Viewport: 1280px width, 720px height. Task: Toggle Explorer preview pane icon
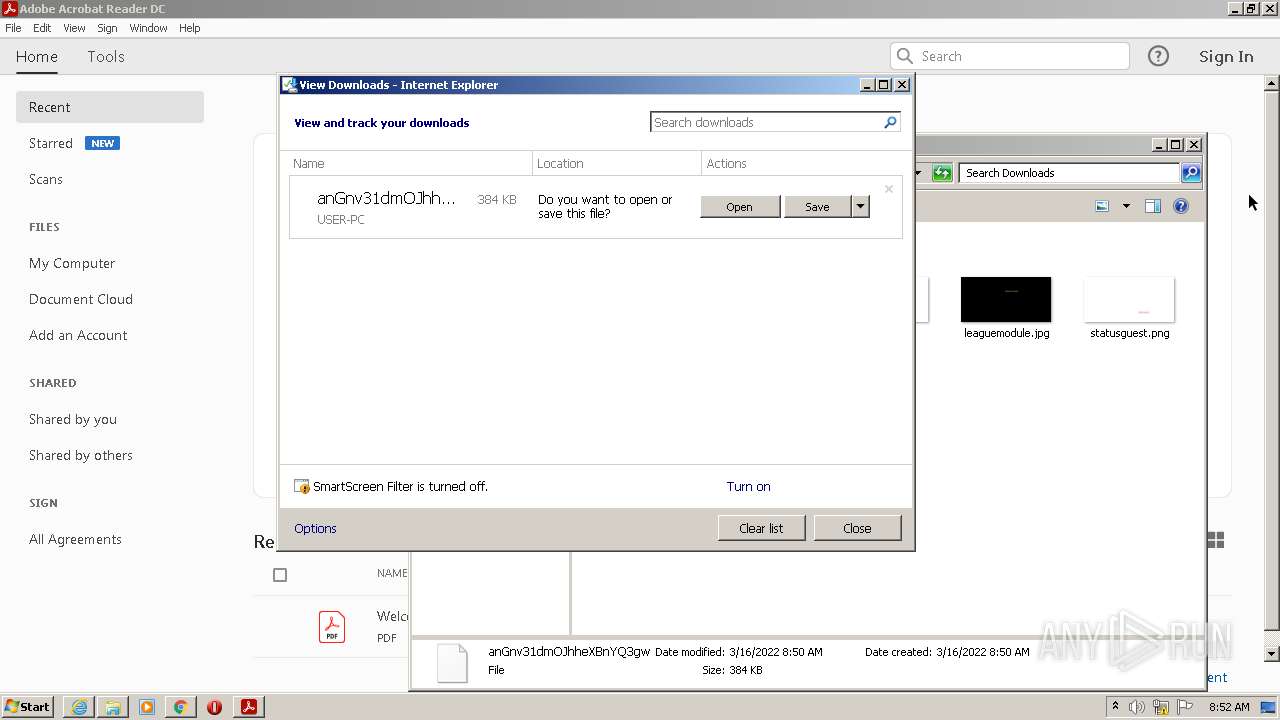click(x=1152, y=206)
